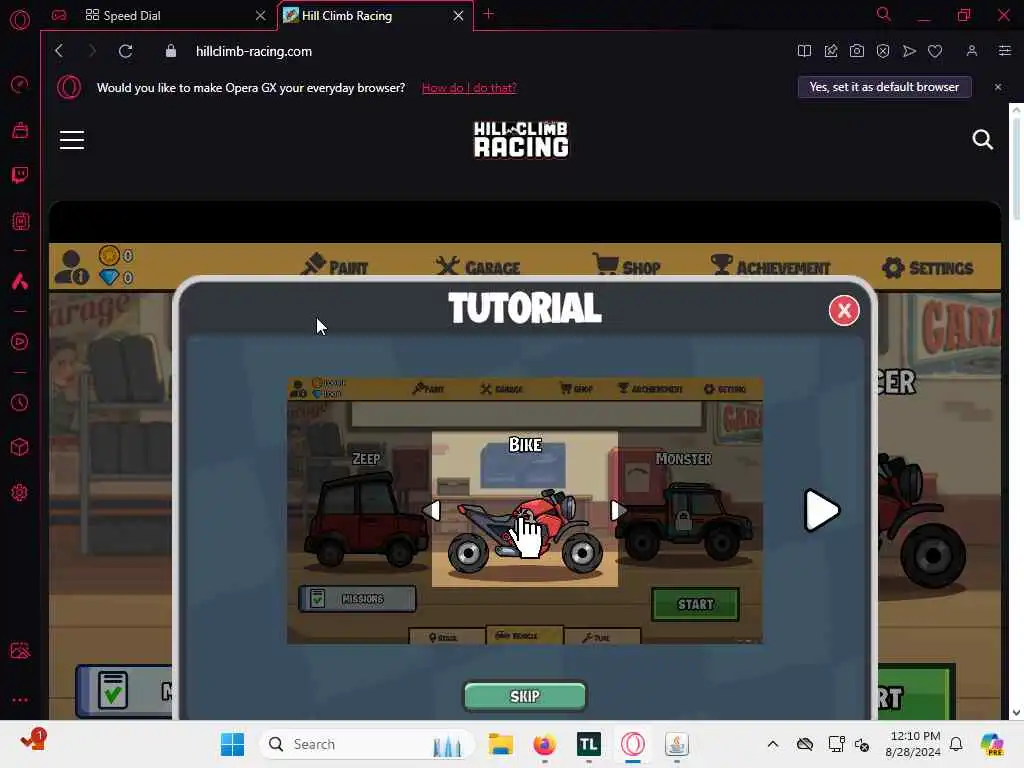
Task: Open the site search magnifier icon
Action: click(982, 139)
